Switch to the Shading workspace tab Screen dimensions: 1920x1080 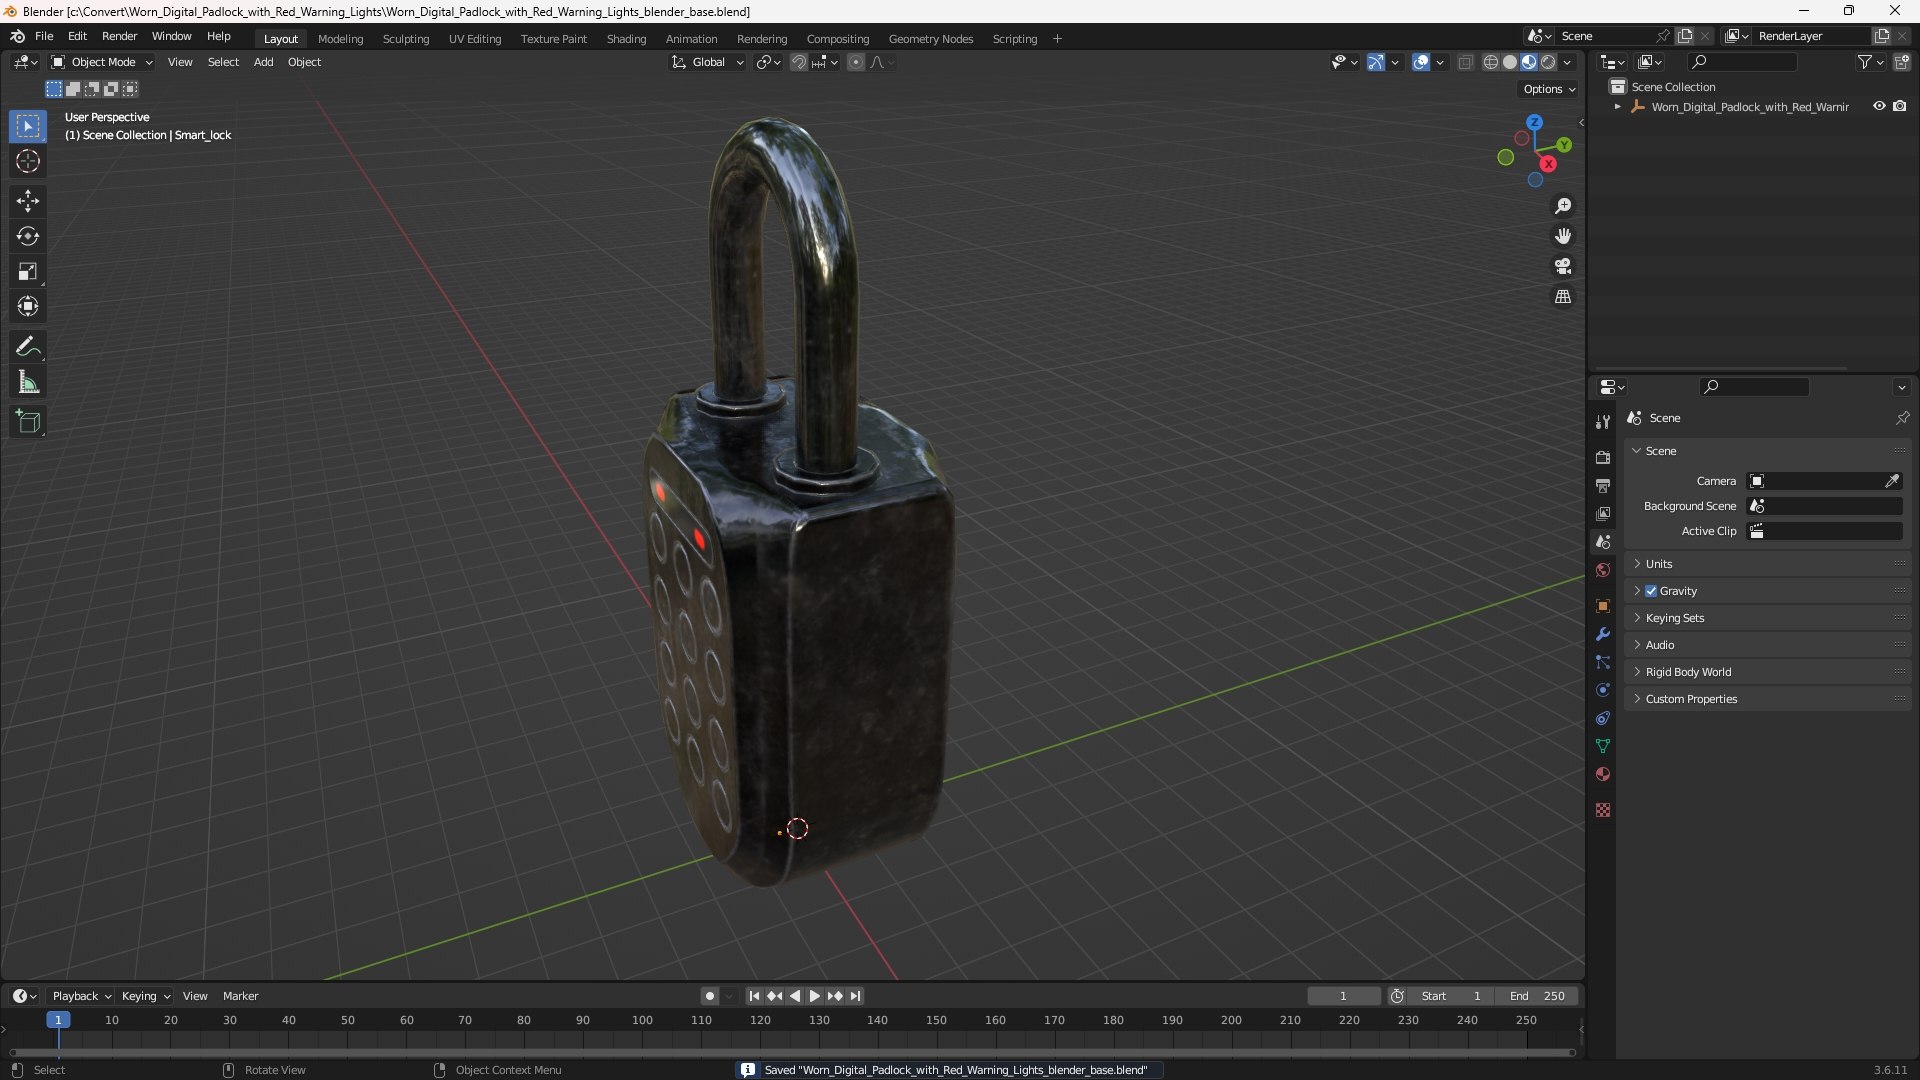click(626, 39)
